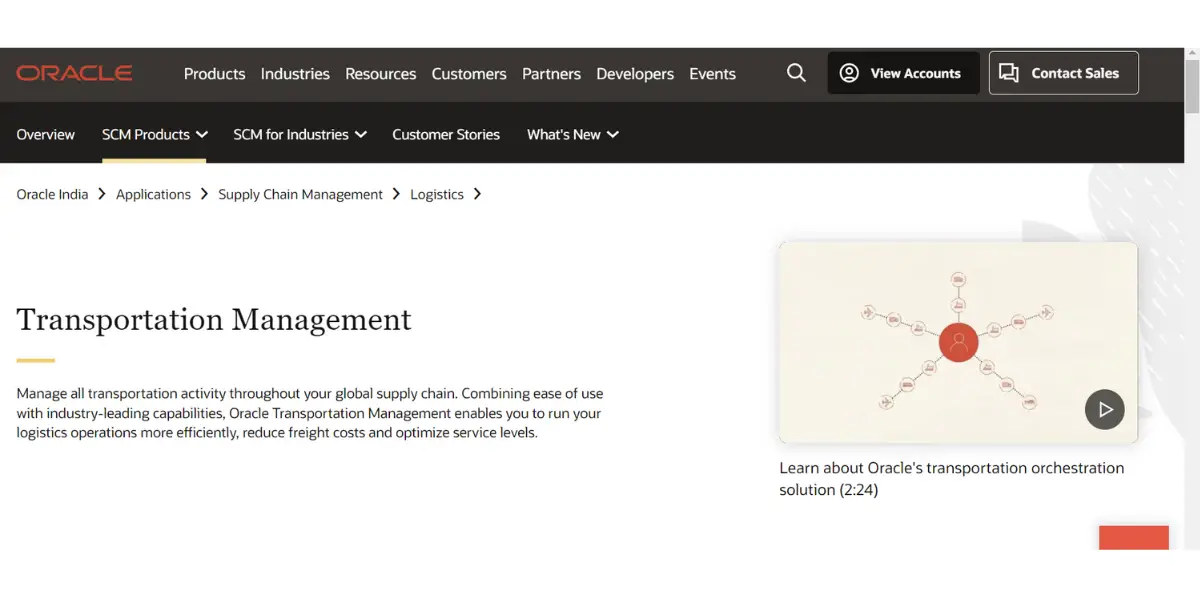Click the chevron after Oracle India breadcrumb
The height and width of the screenshot is (600, 1200).
(x=102, y=194)
